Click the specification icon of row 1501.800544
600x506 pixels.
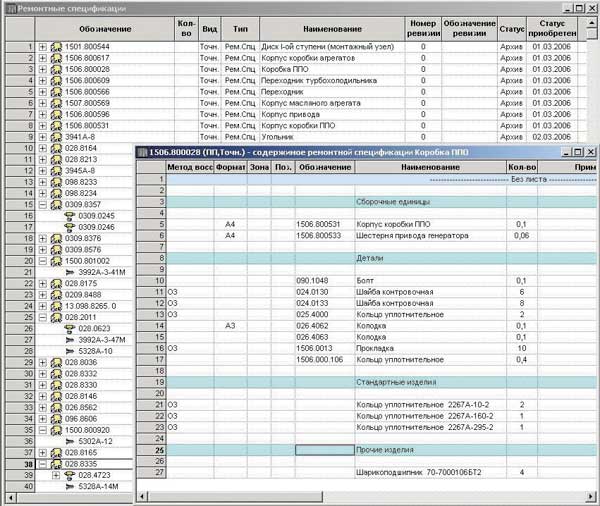point(56,47)
